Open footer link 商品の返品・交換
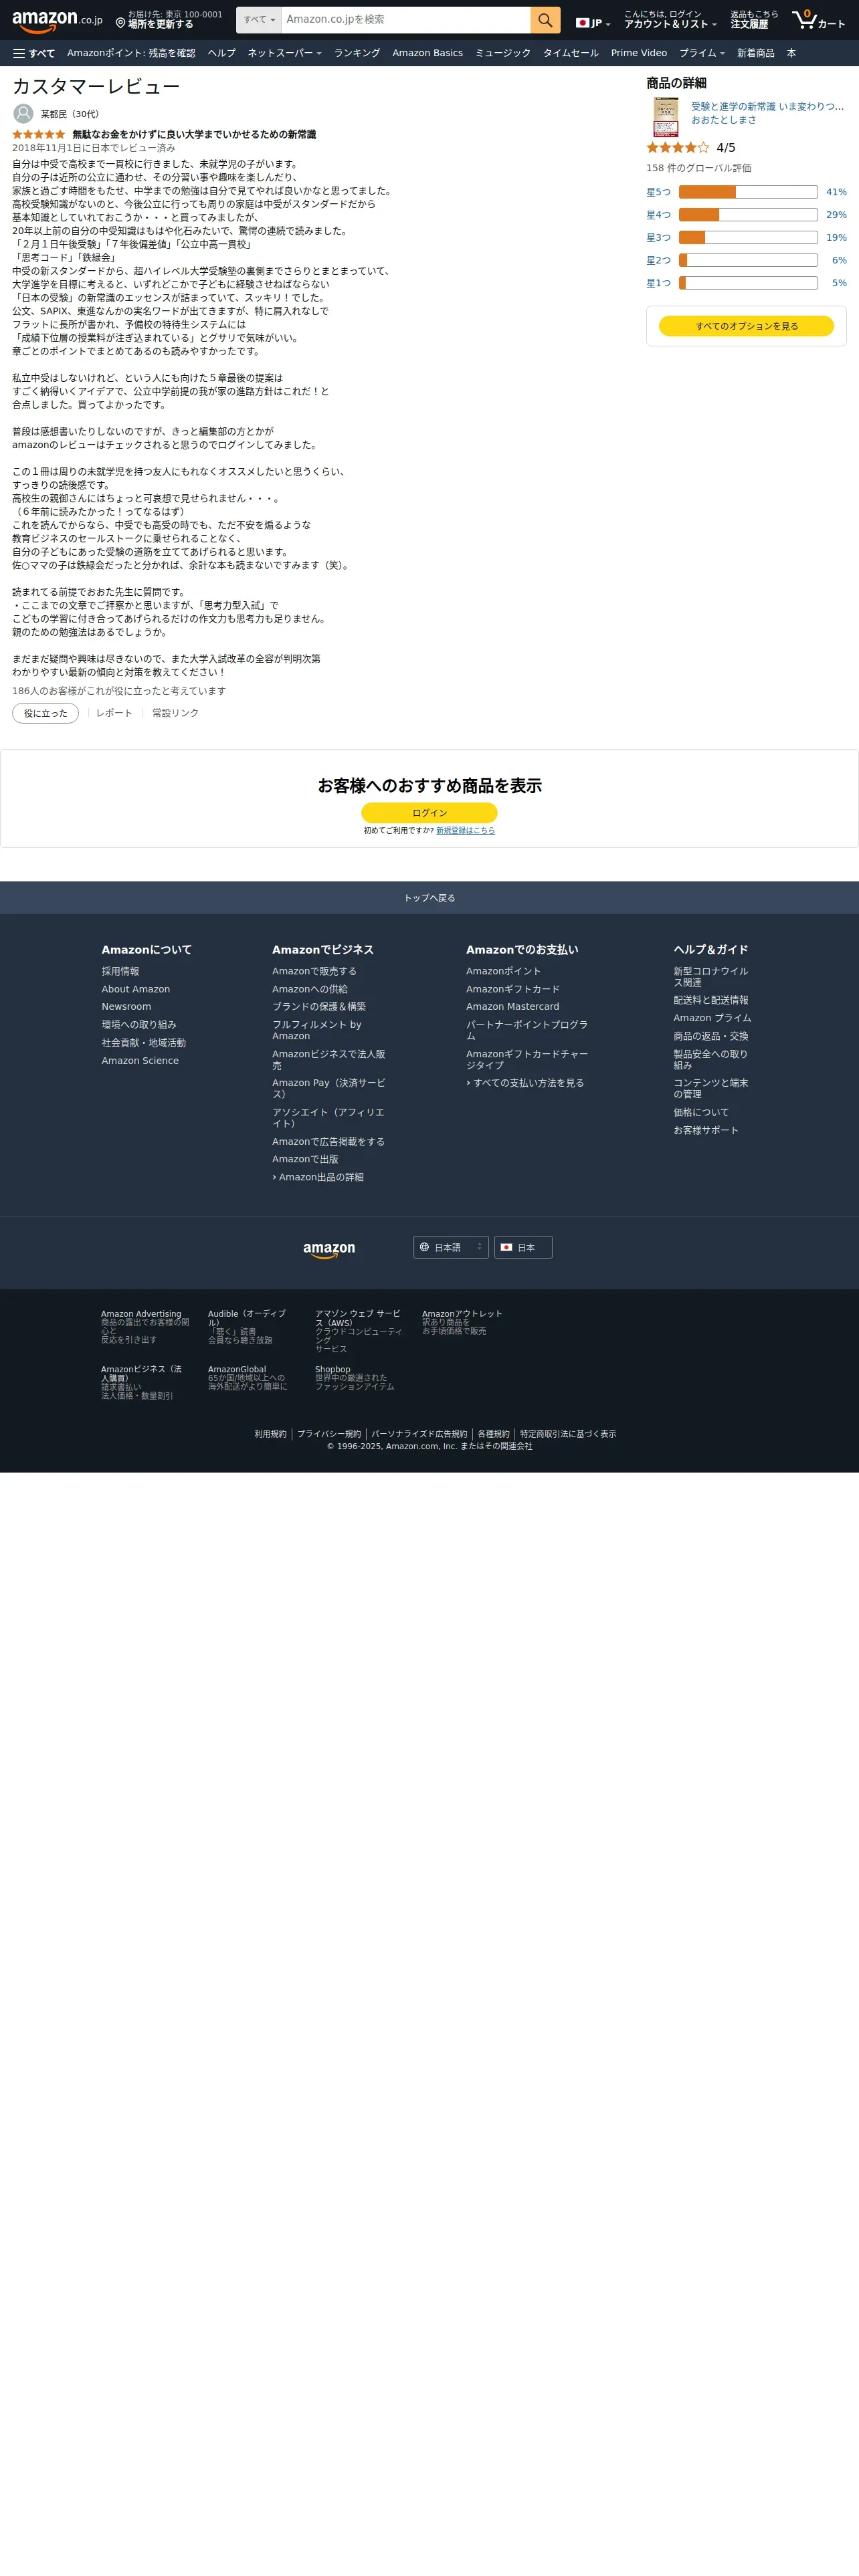This screenshot has height=2576, width=859. (x=711, y=1036)
